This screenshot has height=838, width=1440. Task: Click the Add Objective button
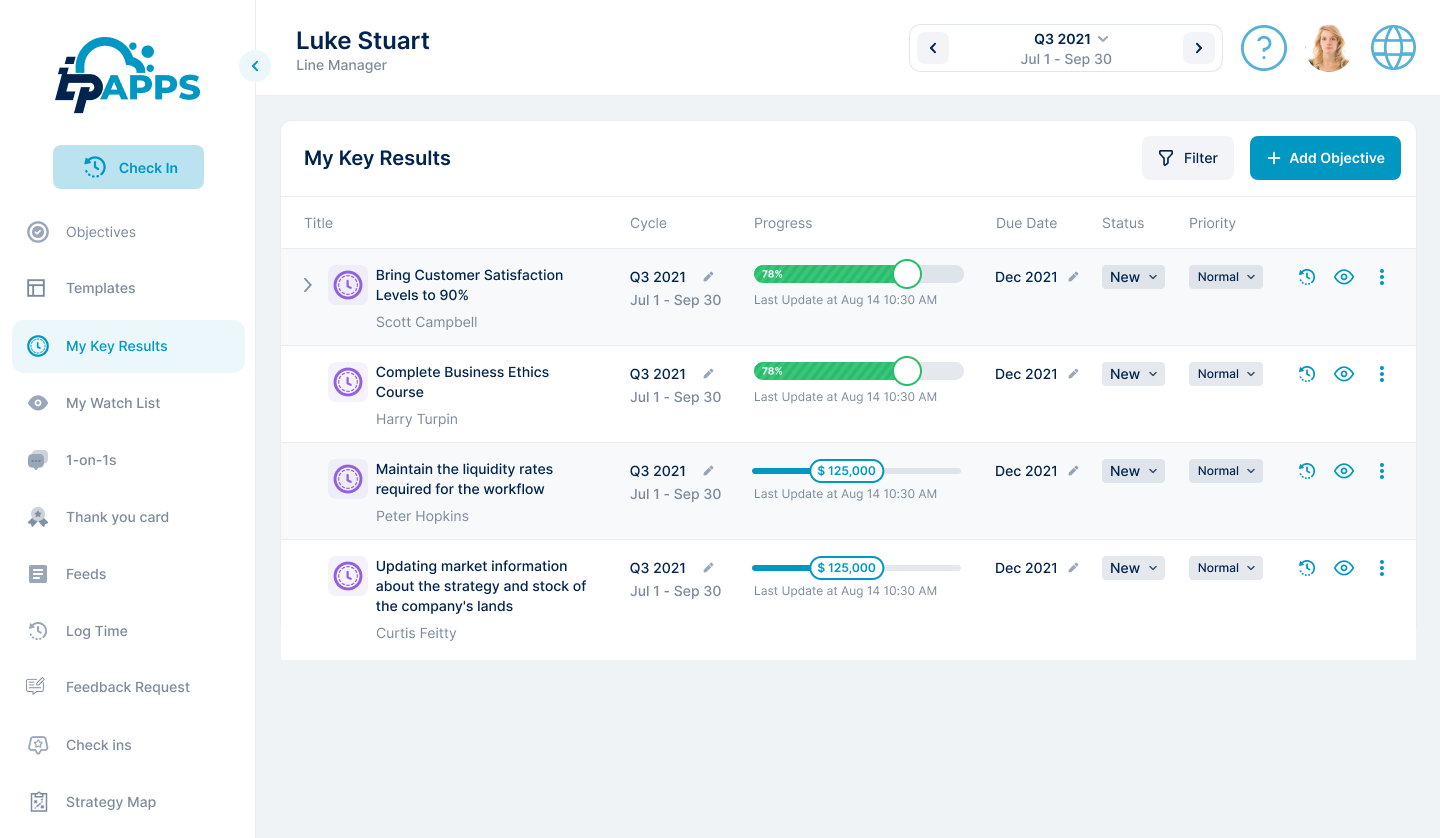click(x=1325, y=158)
